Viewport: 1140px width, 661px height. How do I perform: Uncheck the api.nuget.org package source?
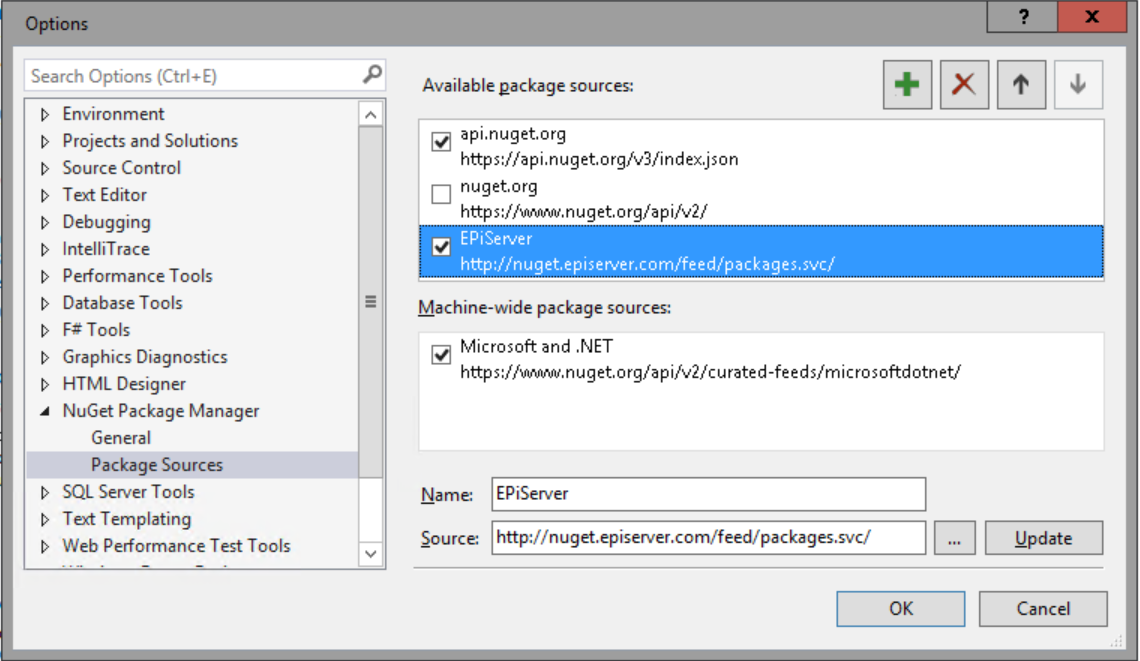(441, 142)
